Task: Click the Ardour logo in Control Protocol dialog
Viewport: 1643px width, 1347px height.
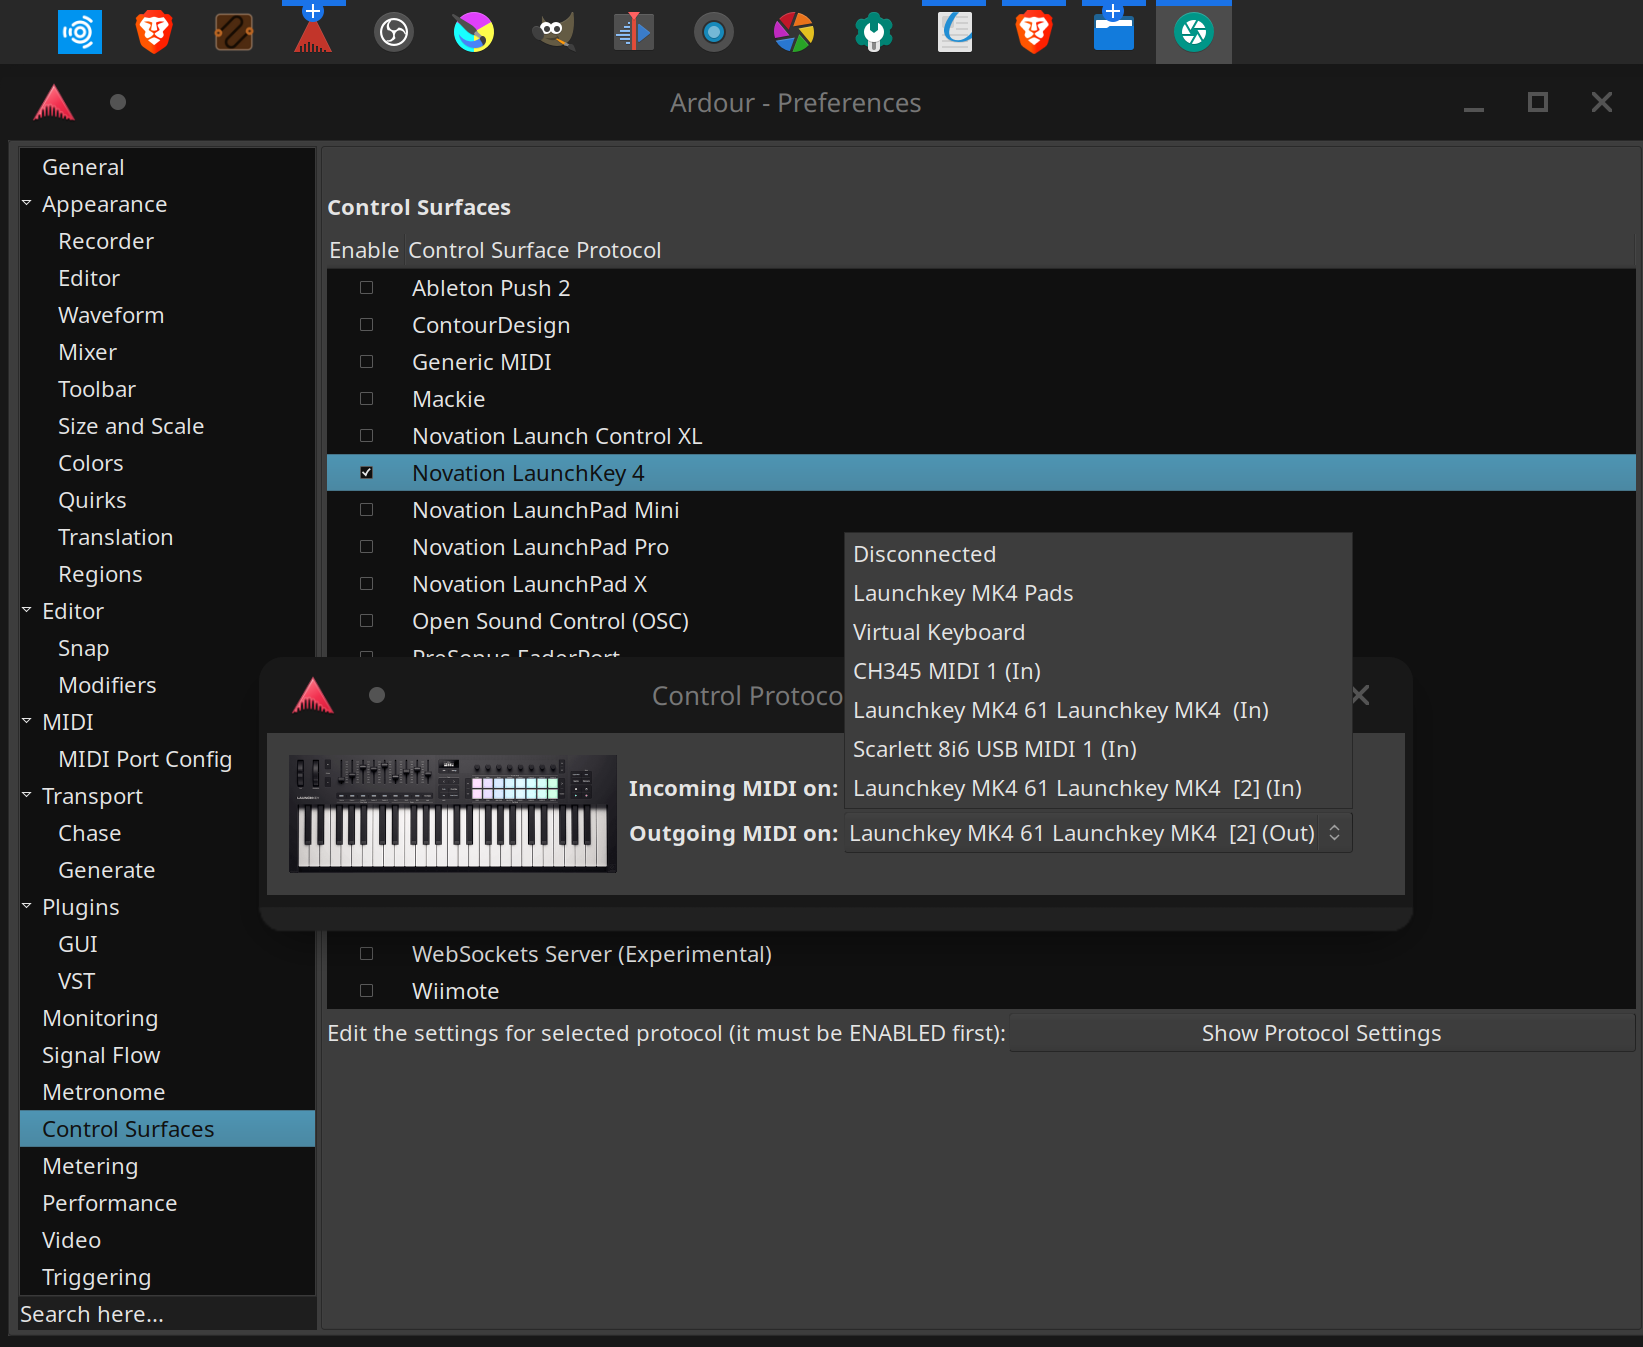Action: click(313, 696)
